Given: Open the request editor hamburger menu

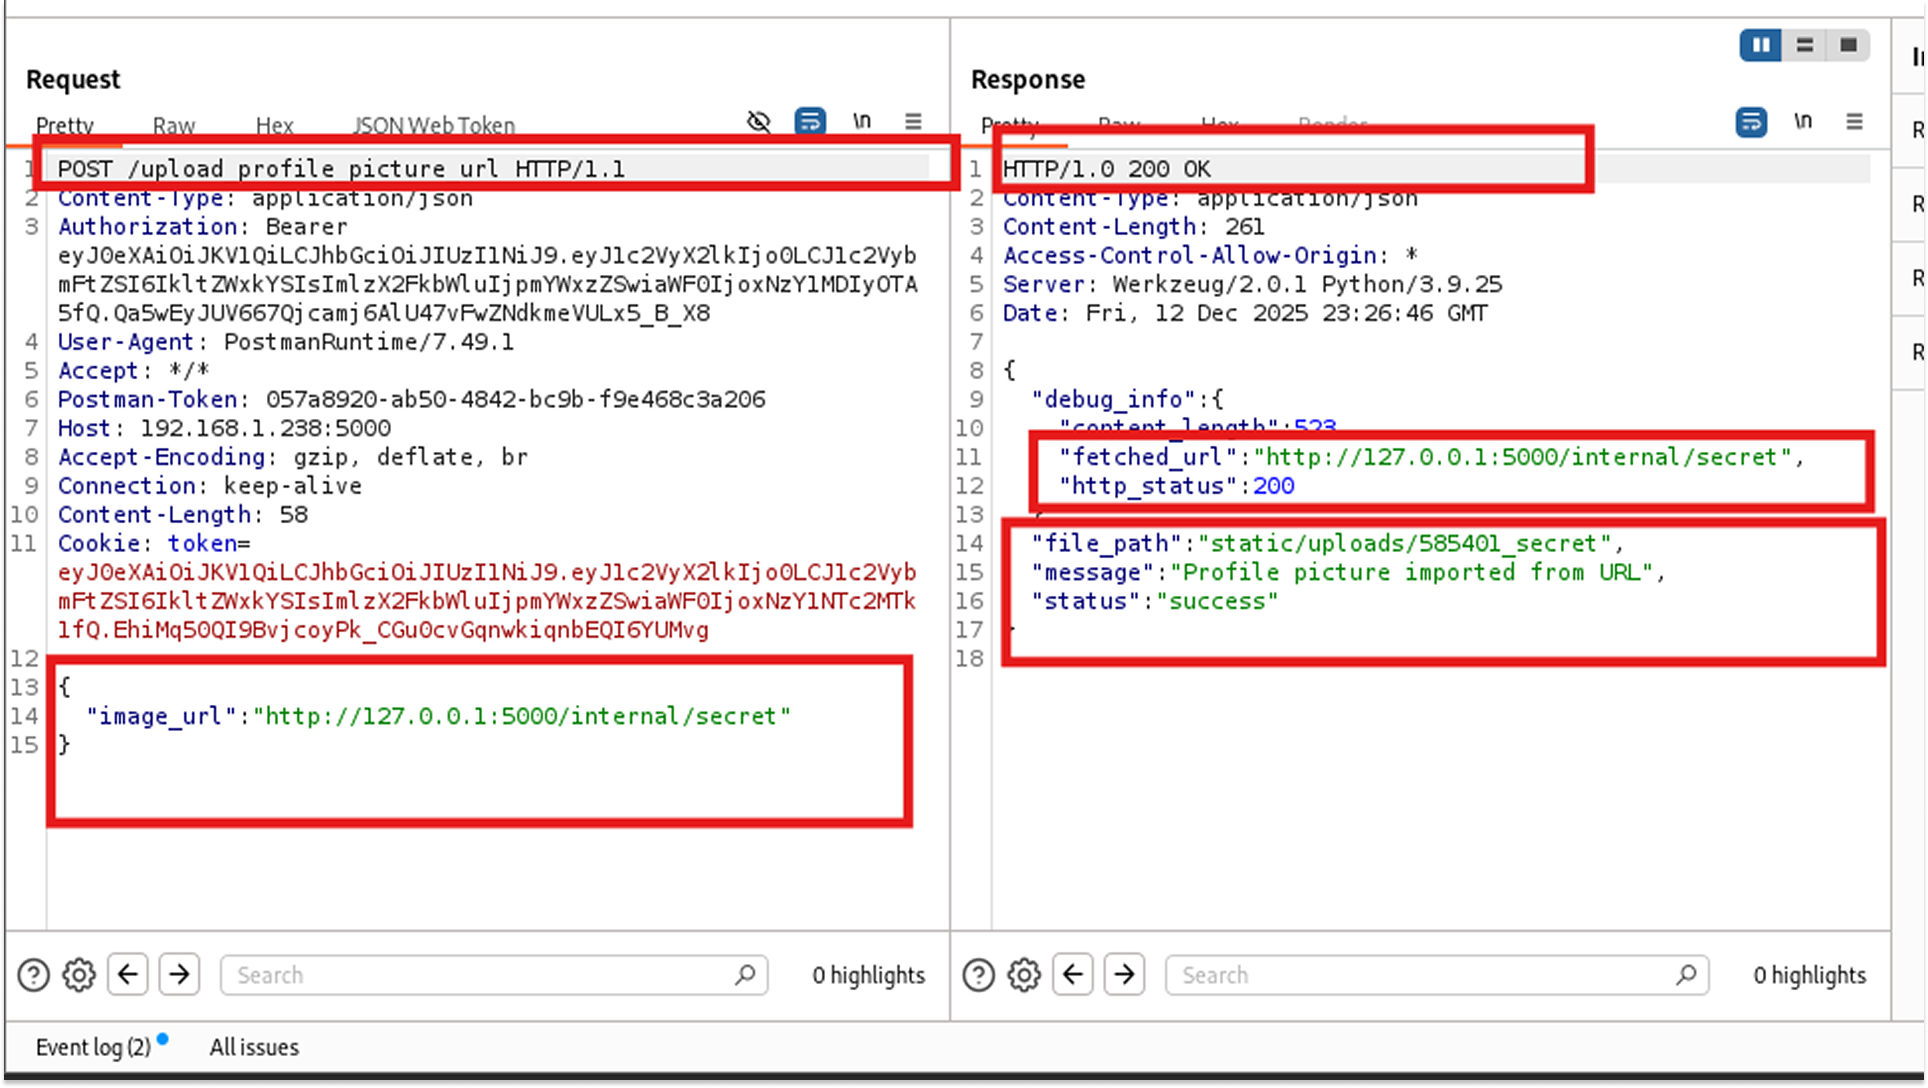Looking at the screenshot, I should (x=913, y=121).
